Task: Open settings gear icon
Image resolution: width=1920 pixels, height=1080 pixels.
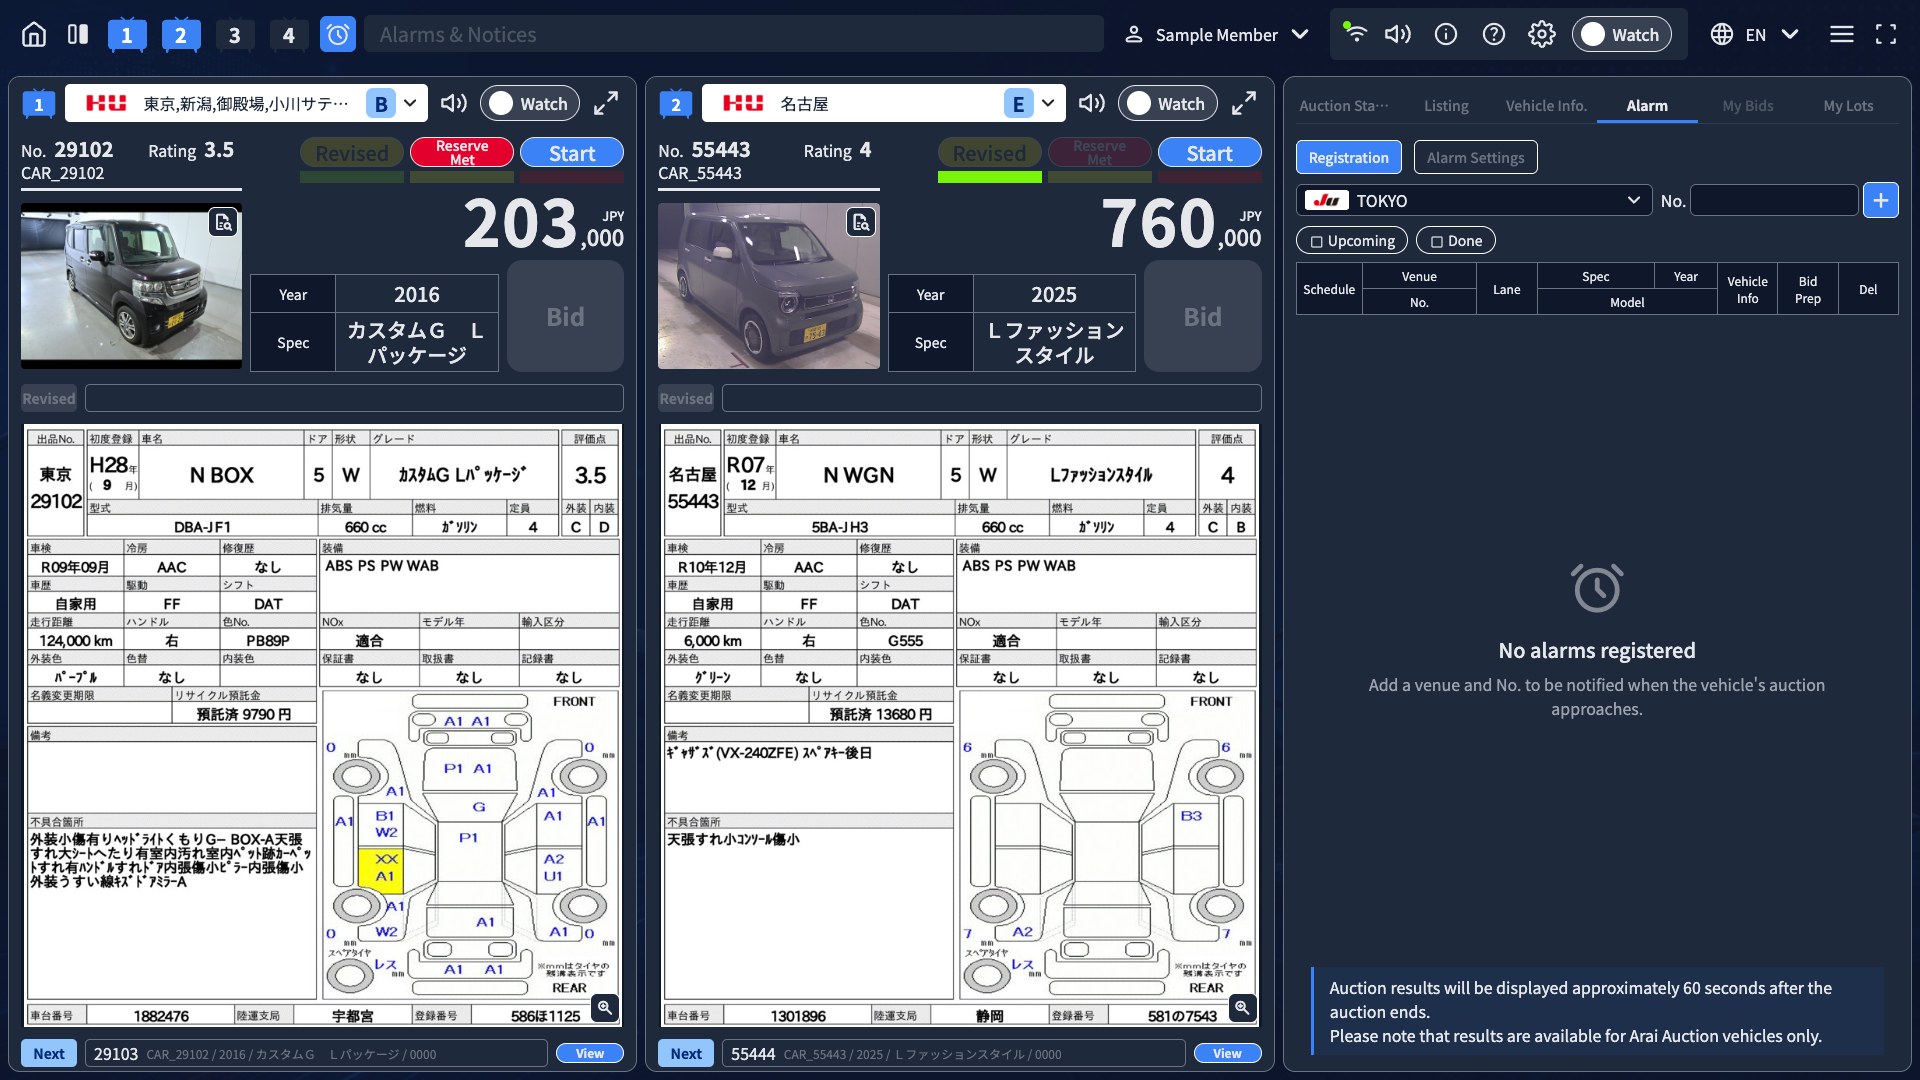Action: [1542, 34]
